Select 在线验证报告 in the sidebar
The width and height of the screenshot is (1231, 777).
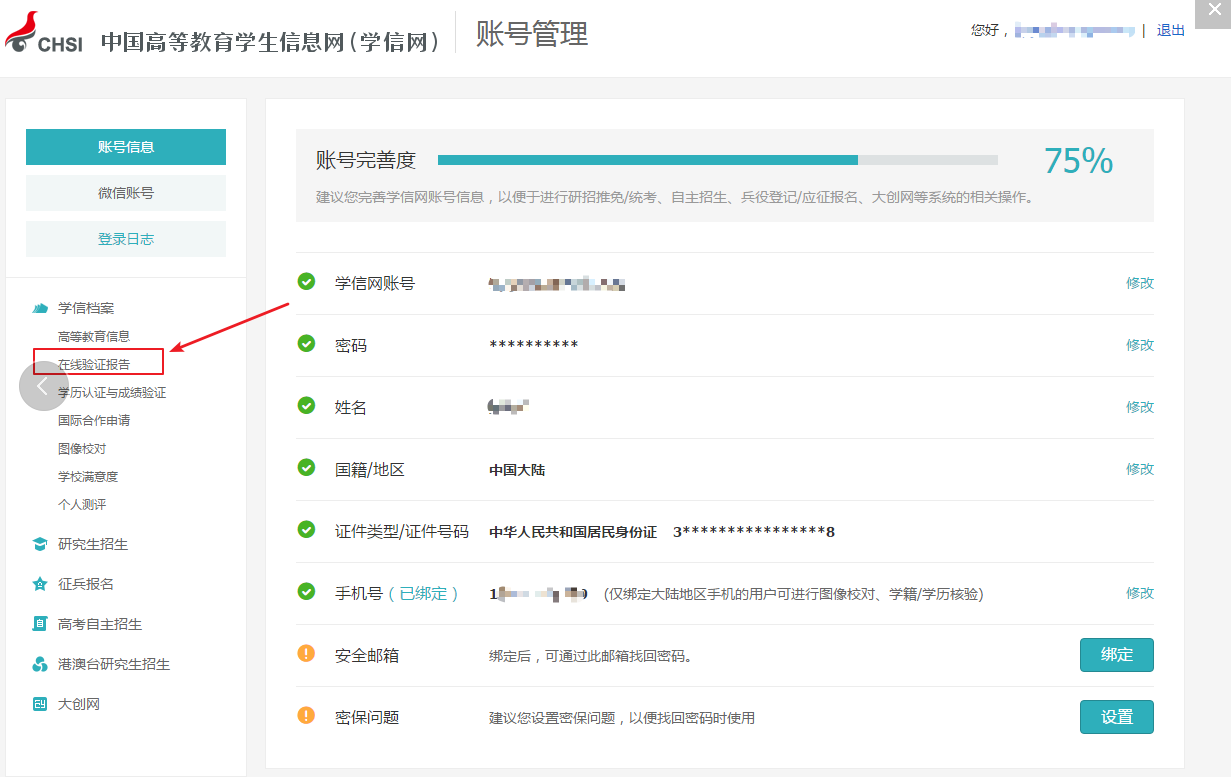[95, 364]
